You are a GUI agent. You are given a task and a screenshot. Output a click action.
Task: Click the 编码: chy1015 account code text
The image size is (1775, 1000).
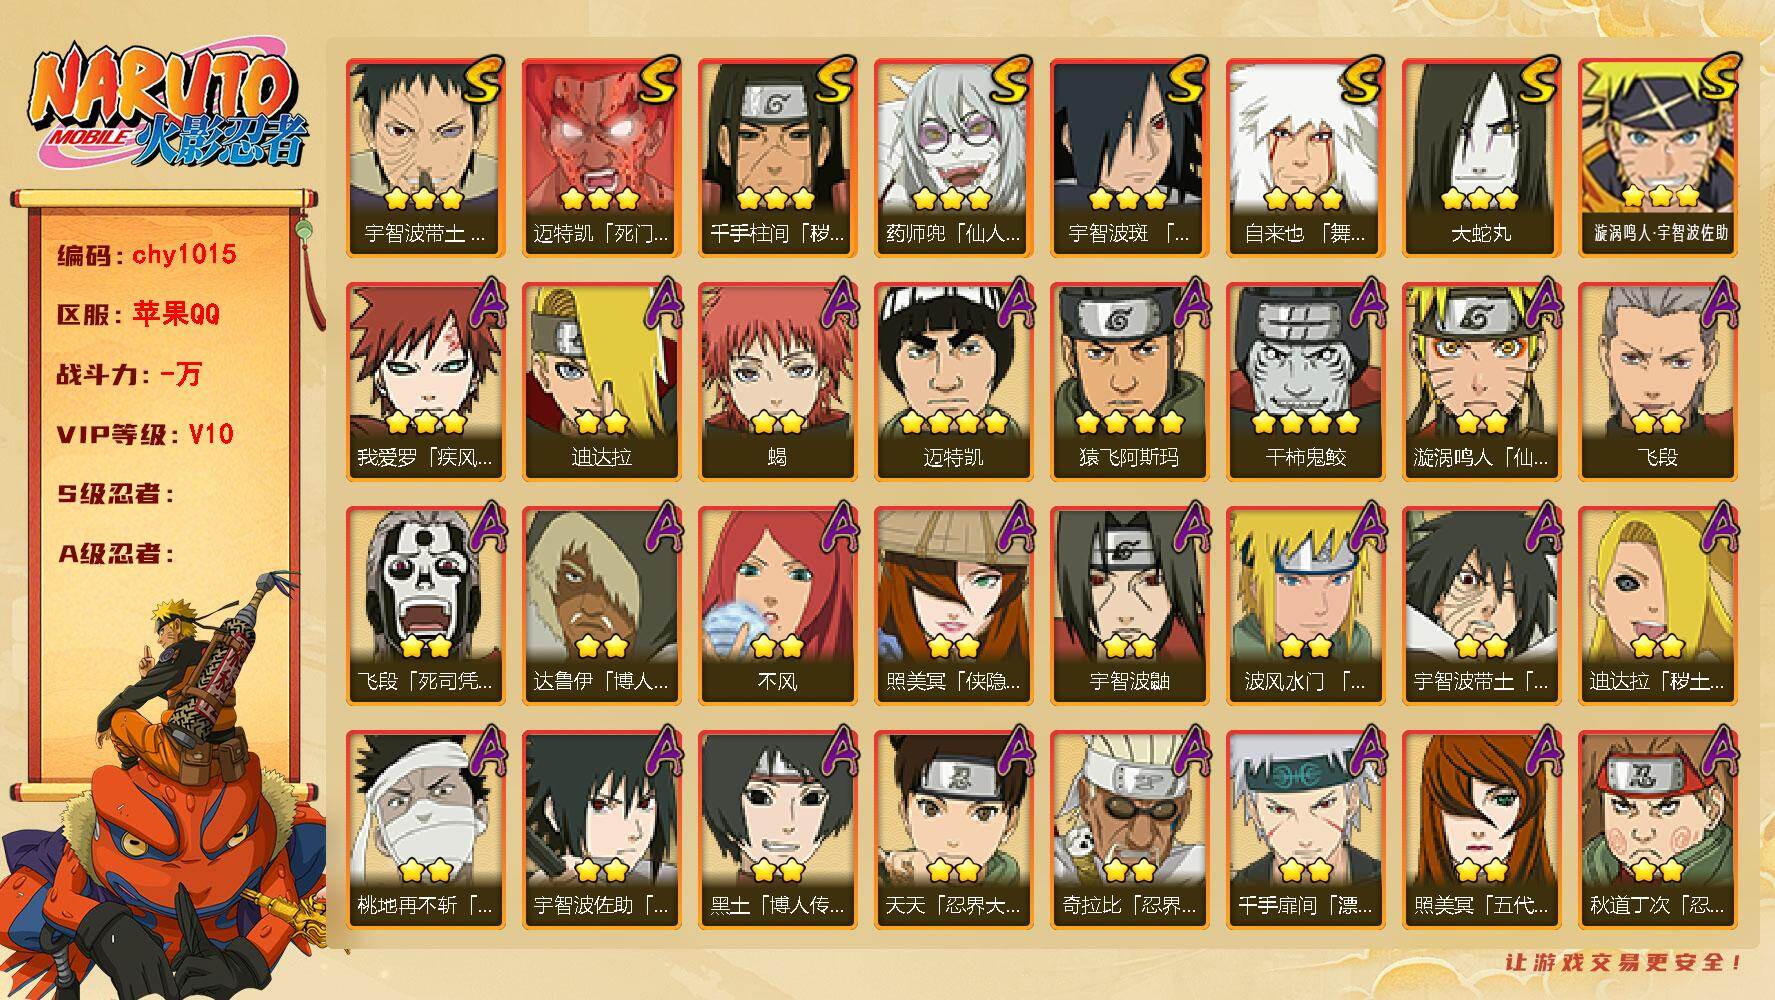click(147, 254)
